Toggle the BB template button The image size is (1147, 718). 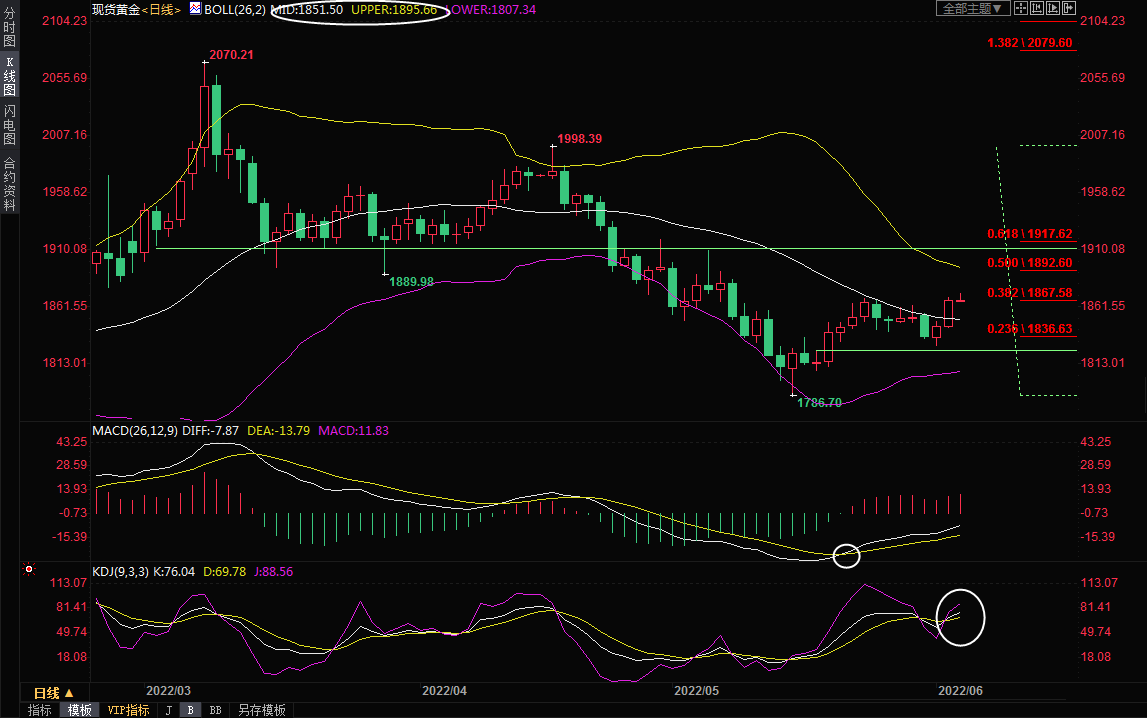[214, 710]
